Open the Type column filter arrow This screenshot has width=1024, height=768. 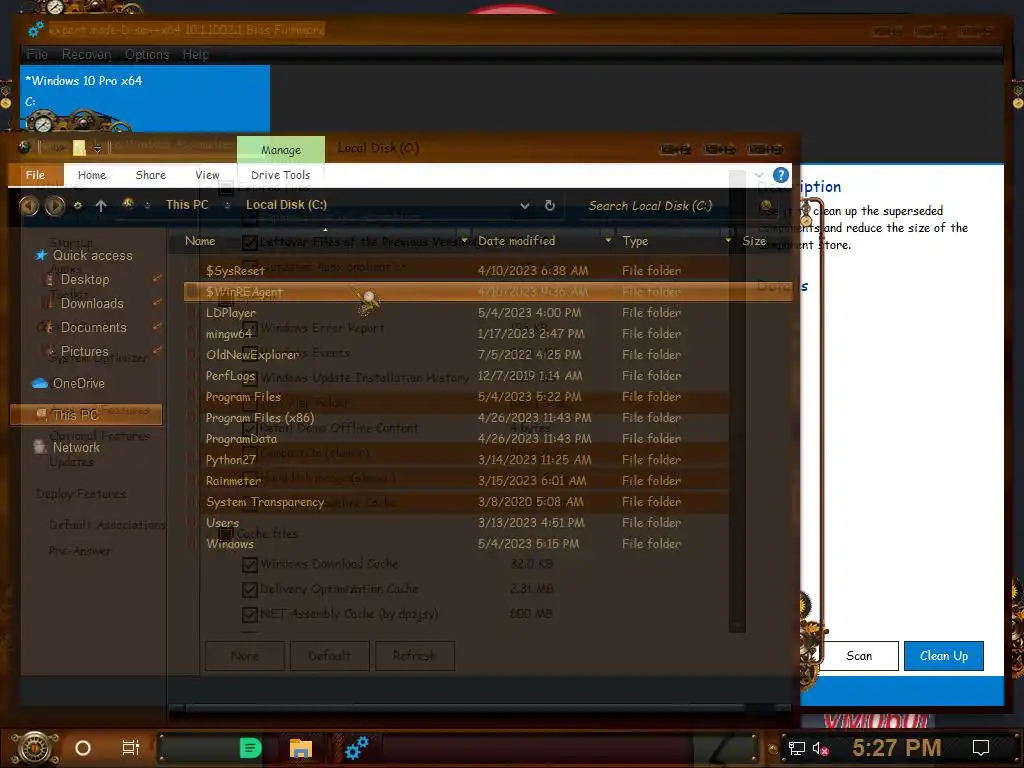pos(728,240)
